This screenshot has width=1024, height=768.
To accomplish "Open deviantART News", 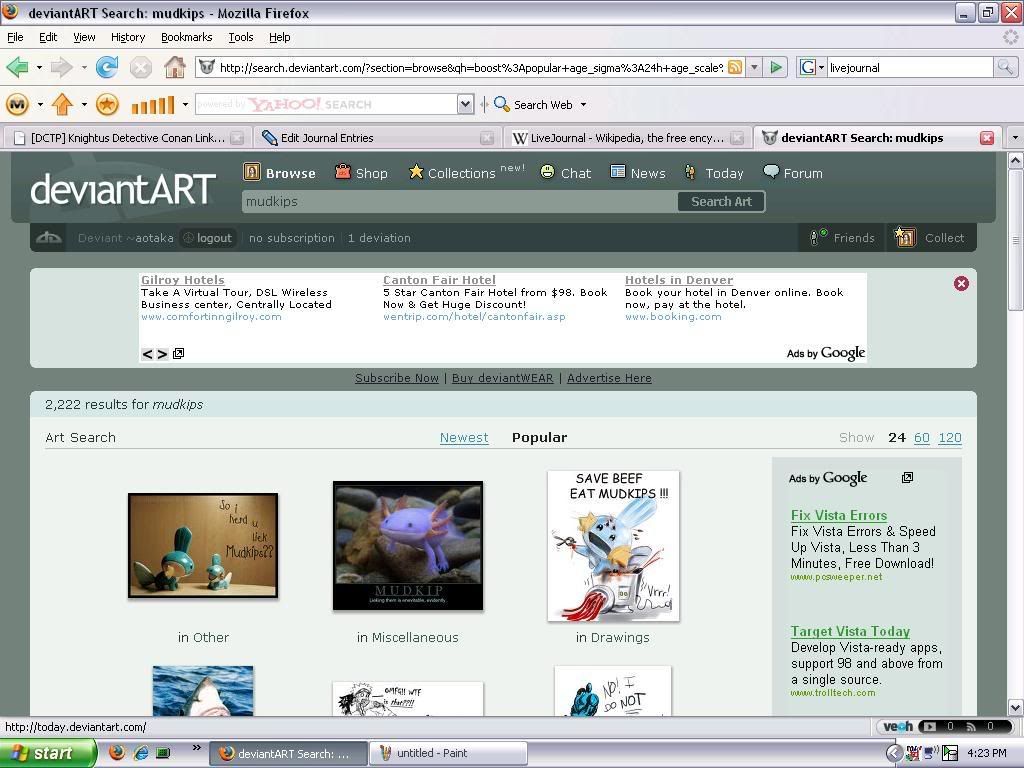I will click(638, 172).
